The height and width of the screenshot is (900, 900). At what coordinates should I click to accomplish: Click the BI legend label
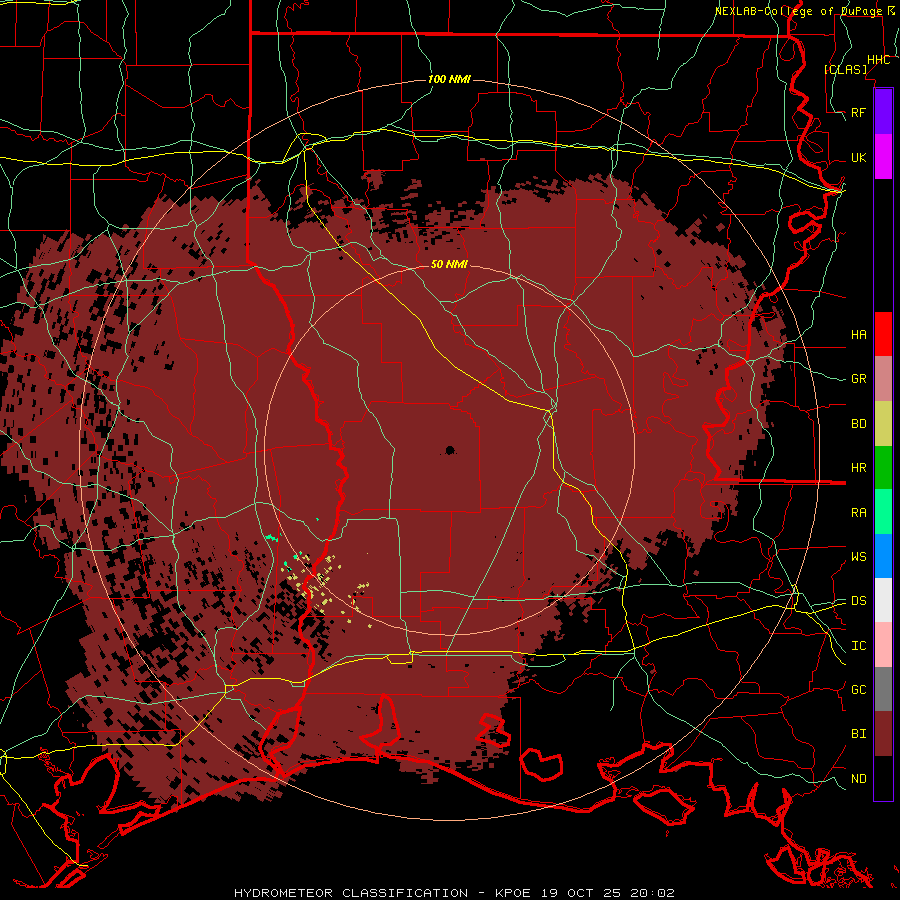pyautogui.click(x=858, y=734)
